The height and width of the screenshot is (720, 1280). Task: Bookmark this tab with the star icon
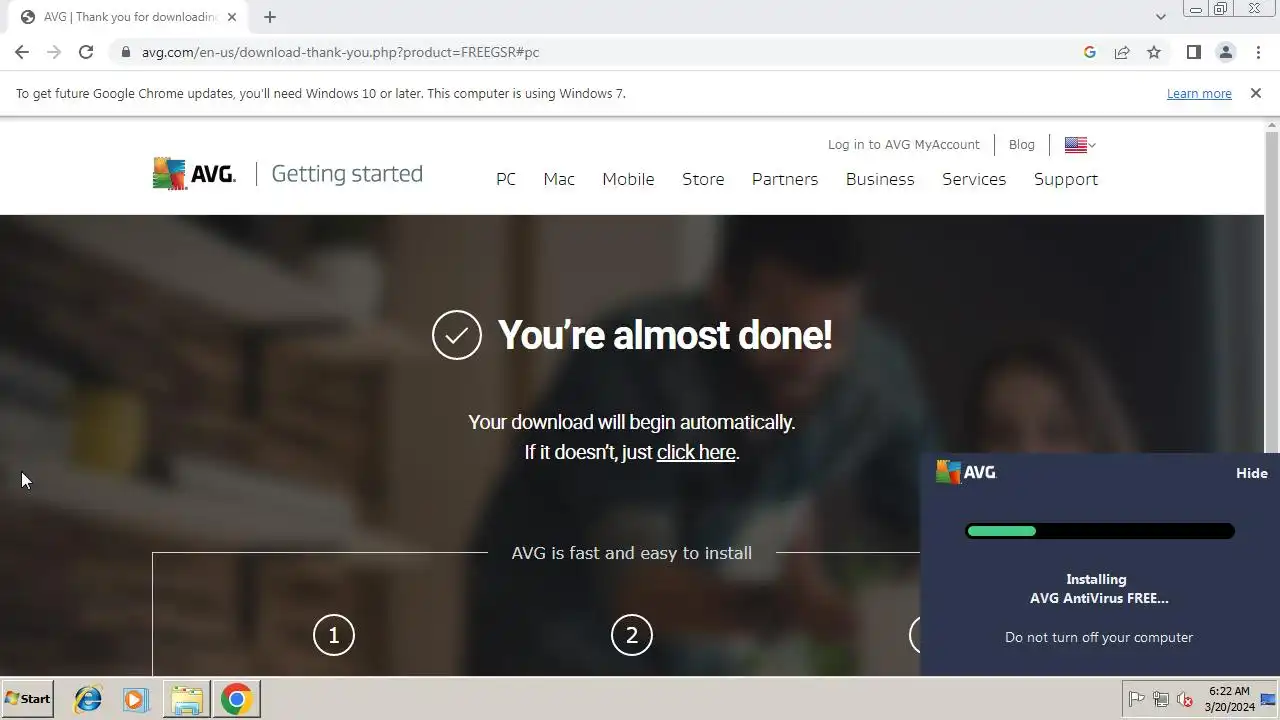pos(1154,52)
